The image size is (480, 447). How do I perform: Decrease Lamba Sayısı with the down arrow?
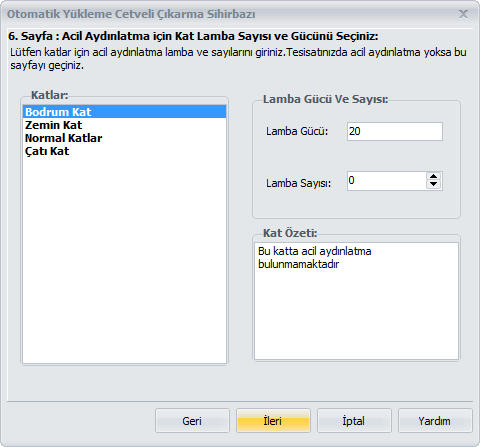pos(434,185)
